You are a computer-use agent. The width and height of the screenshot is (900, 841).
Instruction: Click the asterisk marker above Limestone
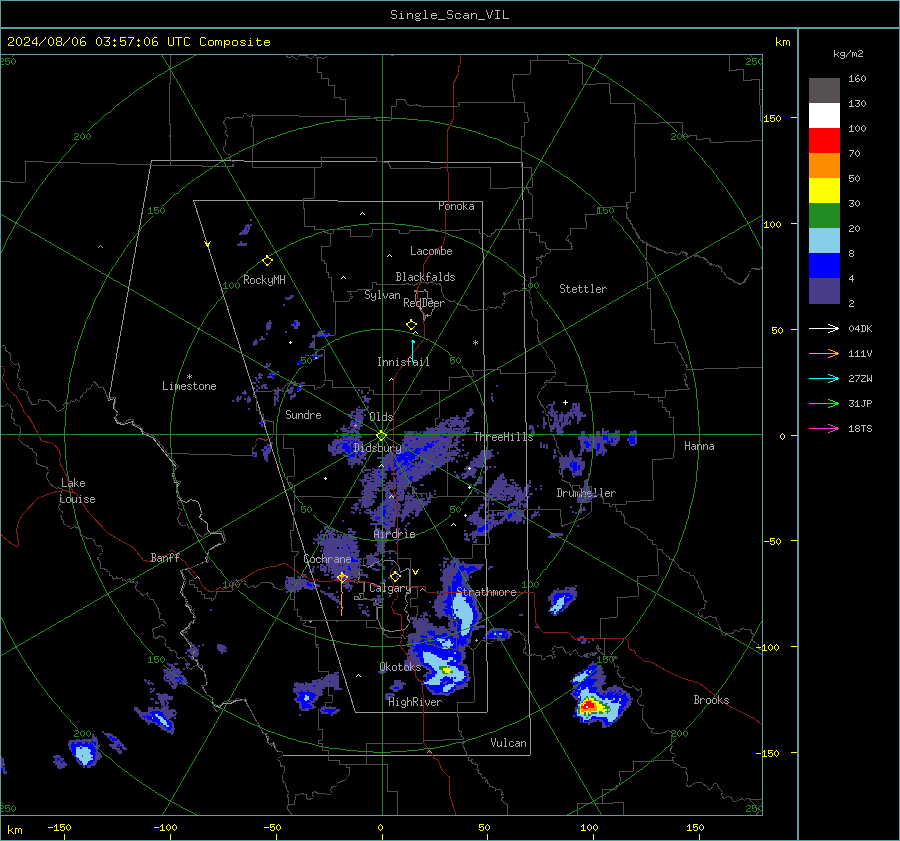(189, 377)
